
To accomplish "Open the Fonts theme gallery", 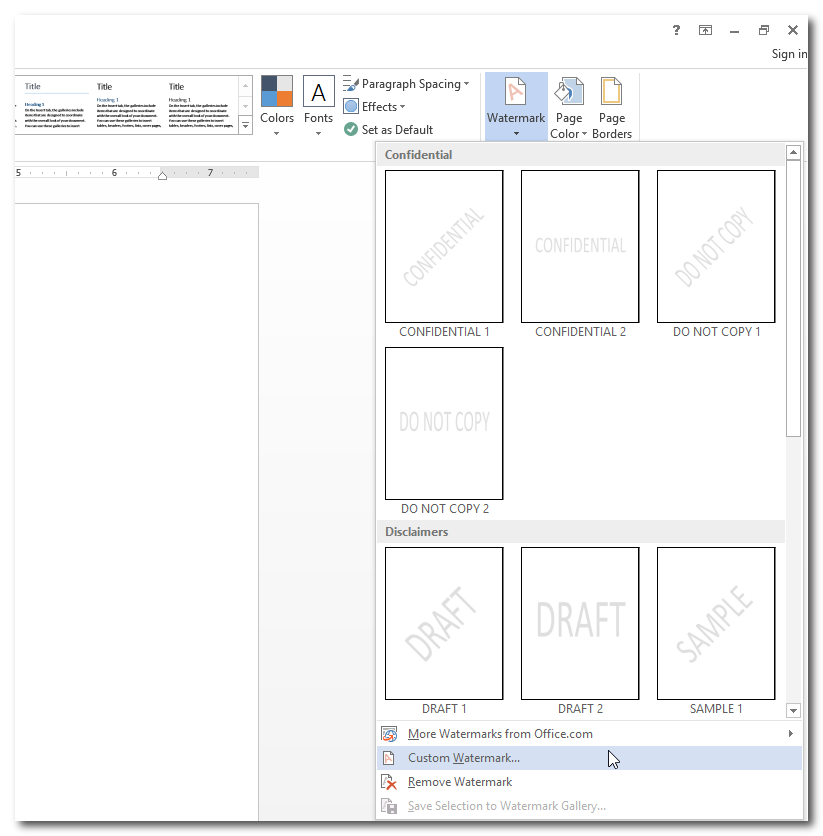I will click(318, 106).
